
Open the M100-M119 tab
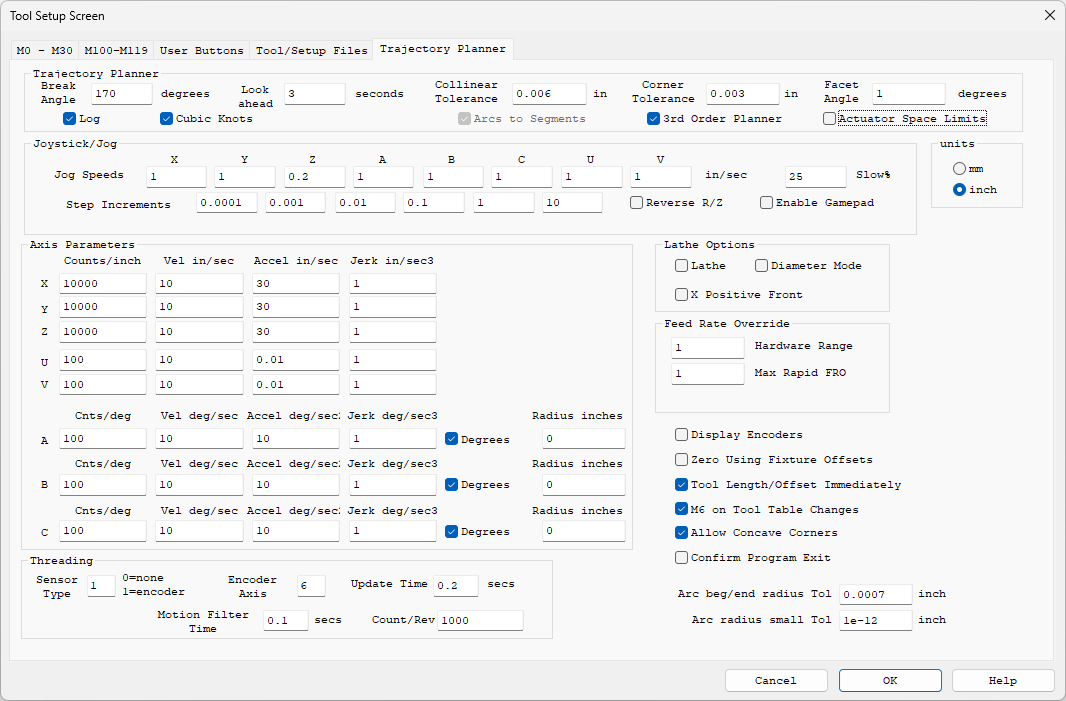[116, 50]
